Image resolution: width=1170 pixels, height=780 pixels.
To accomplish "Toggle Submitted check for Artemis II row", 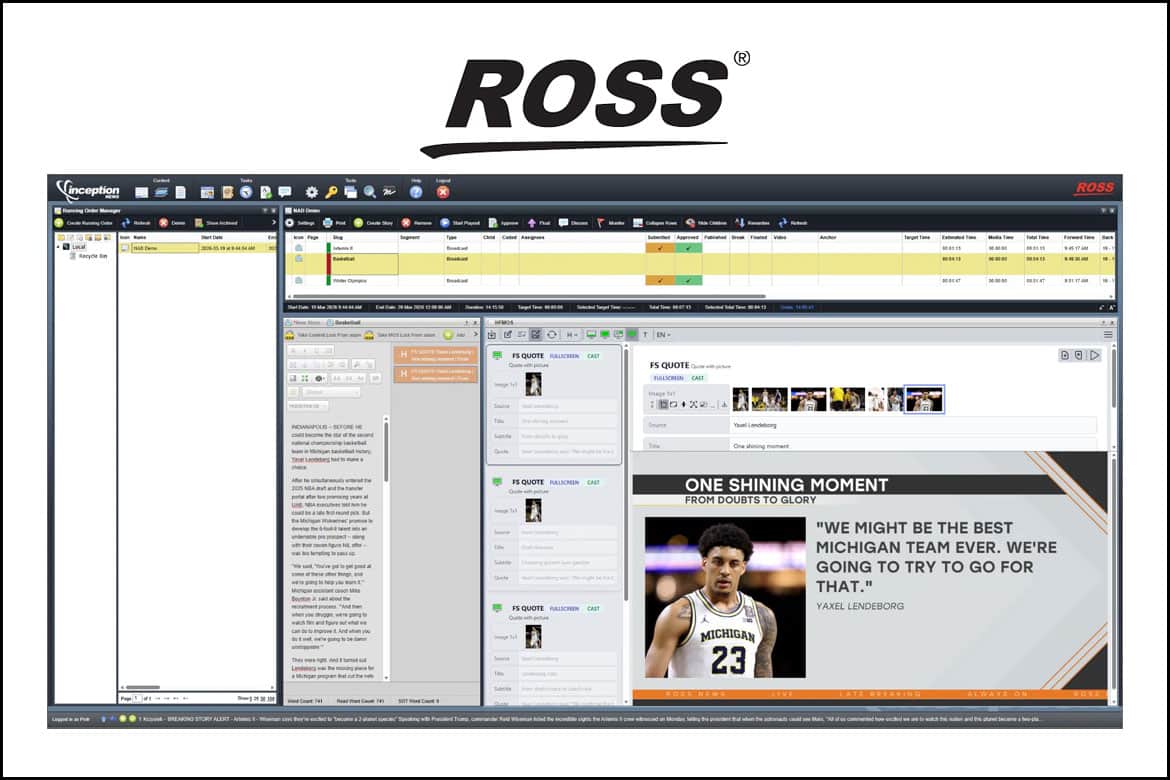I will [659, 248].
